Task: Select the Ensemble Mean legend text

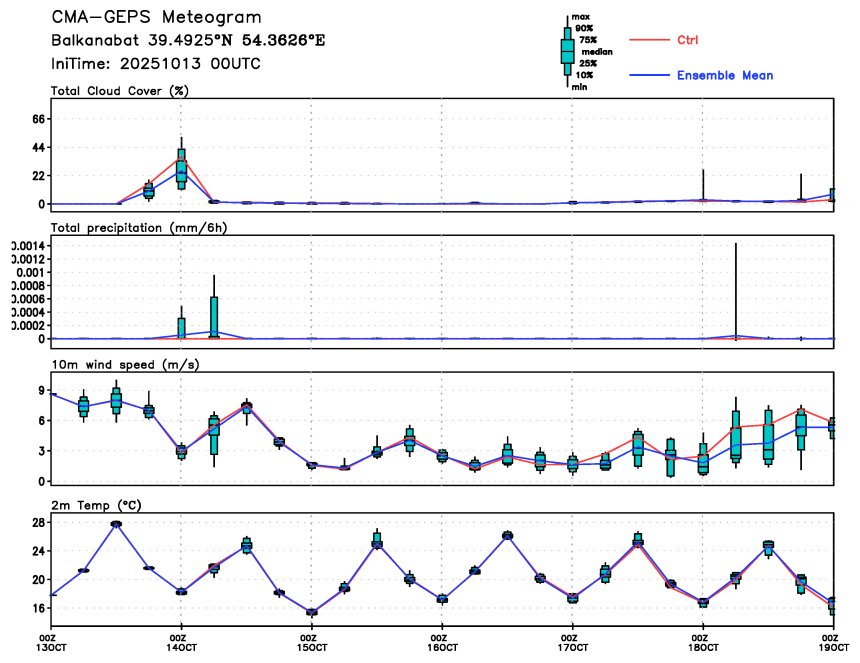Action: pyautogui.click(x=724, y=76)
